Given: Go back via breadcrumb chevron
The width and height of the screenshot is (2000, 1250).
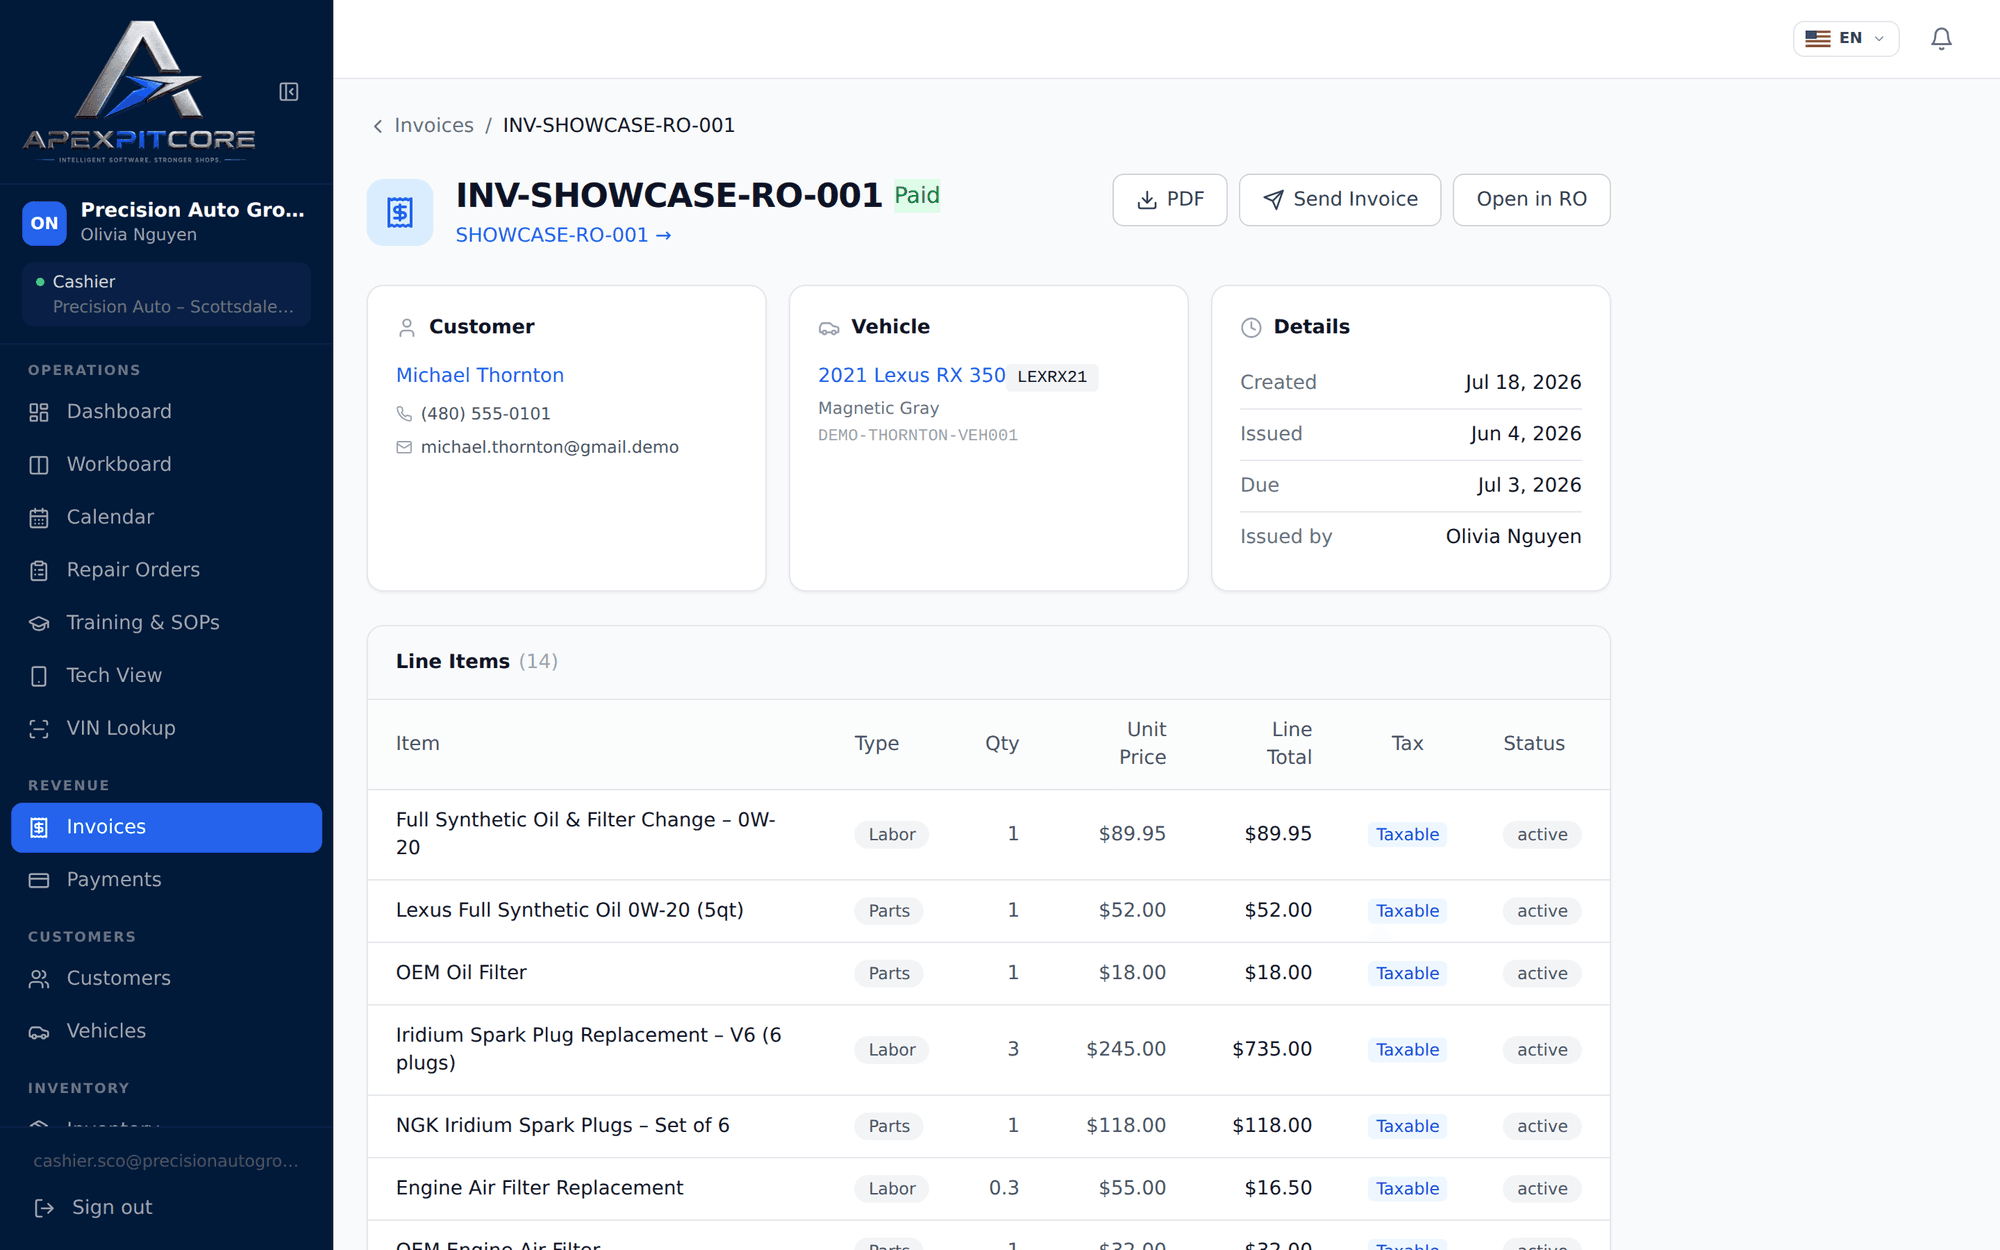Looking at the screenshot, I should point(377,126).
